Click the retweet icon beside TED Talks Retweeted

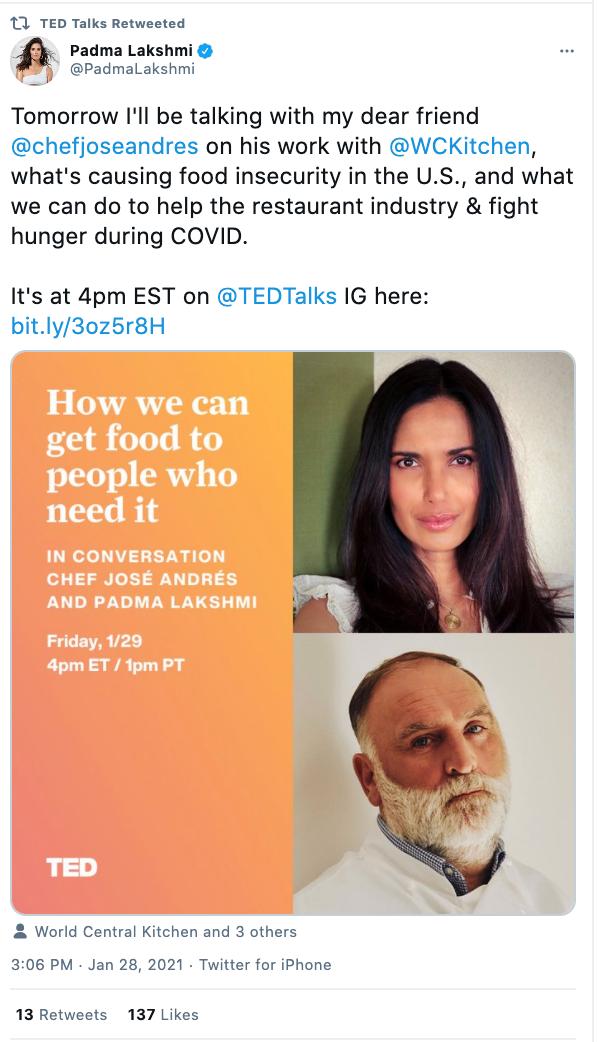point(19,23)
